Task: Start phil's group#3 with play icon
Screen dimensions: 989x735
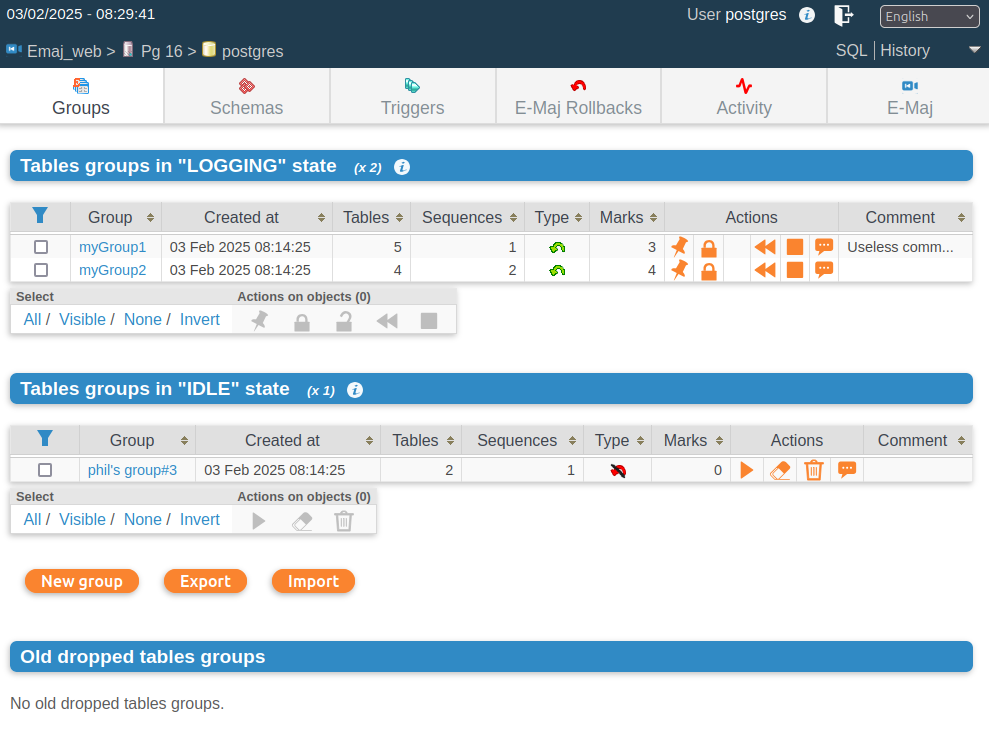Action: [747, 470]
